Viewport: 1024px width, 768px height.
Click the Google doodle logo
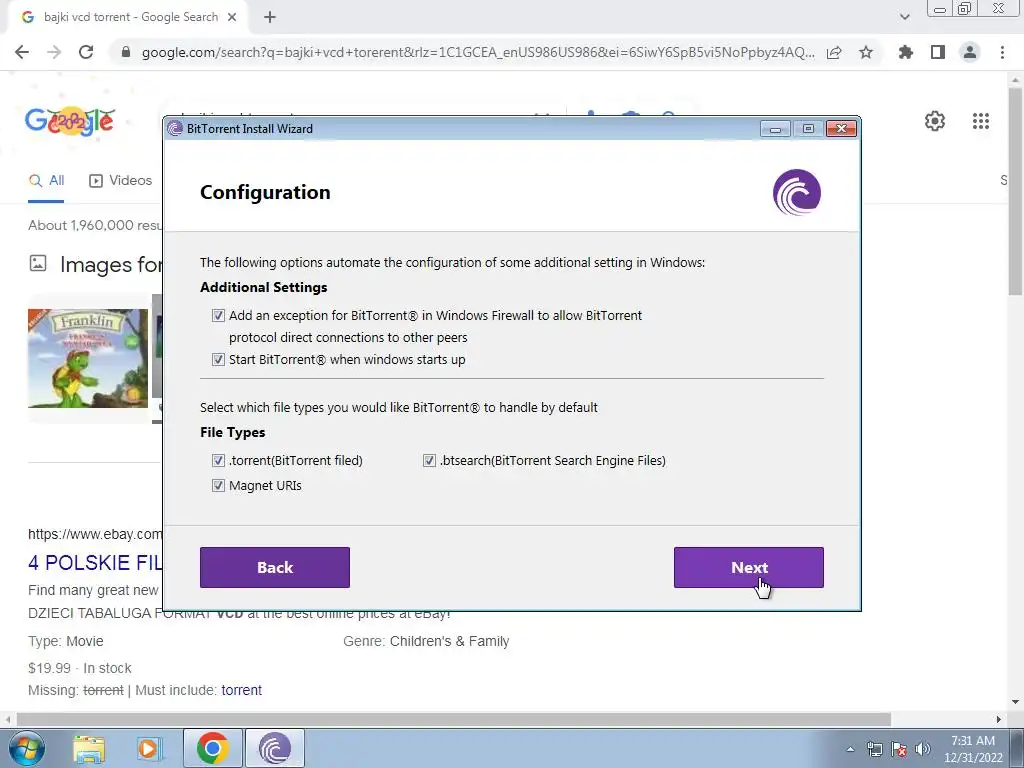click(70, 121)
